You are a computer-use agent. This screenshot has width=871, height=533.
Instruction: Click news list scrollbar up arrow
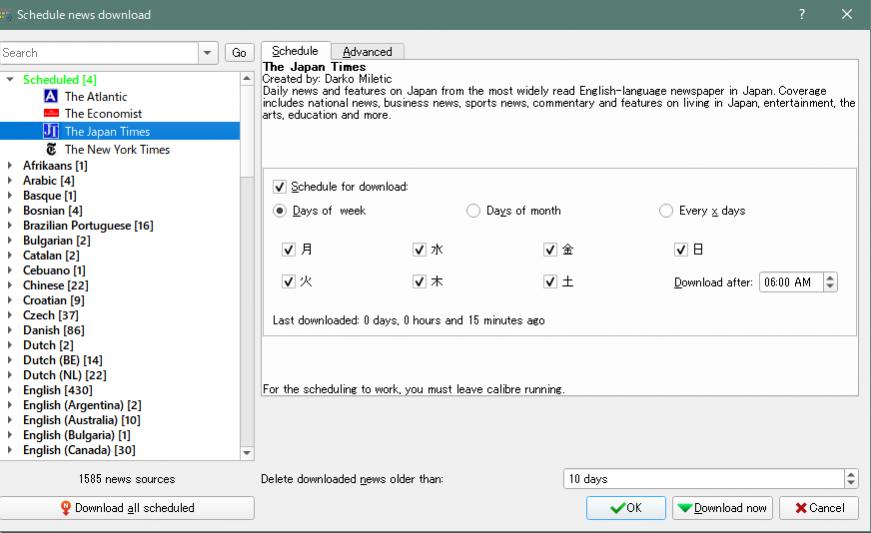[x=247, y=79]
